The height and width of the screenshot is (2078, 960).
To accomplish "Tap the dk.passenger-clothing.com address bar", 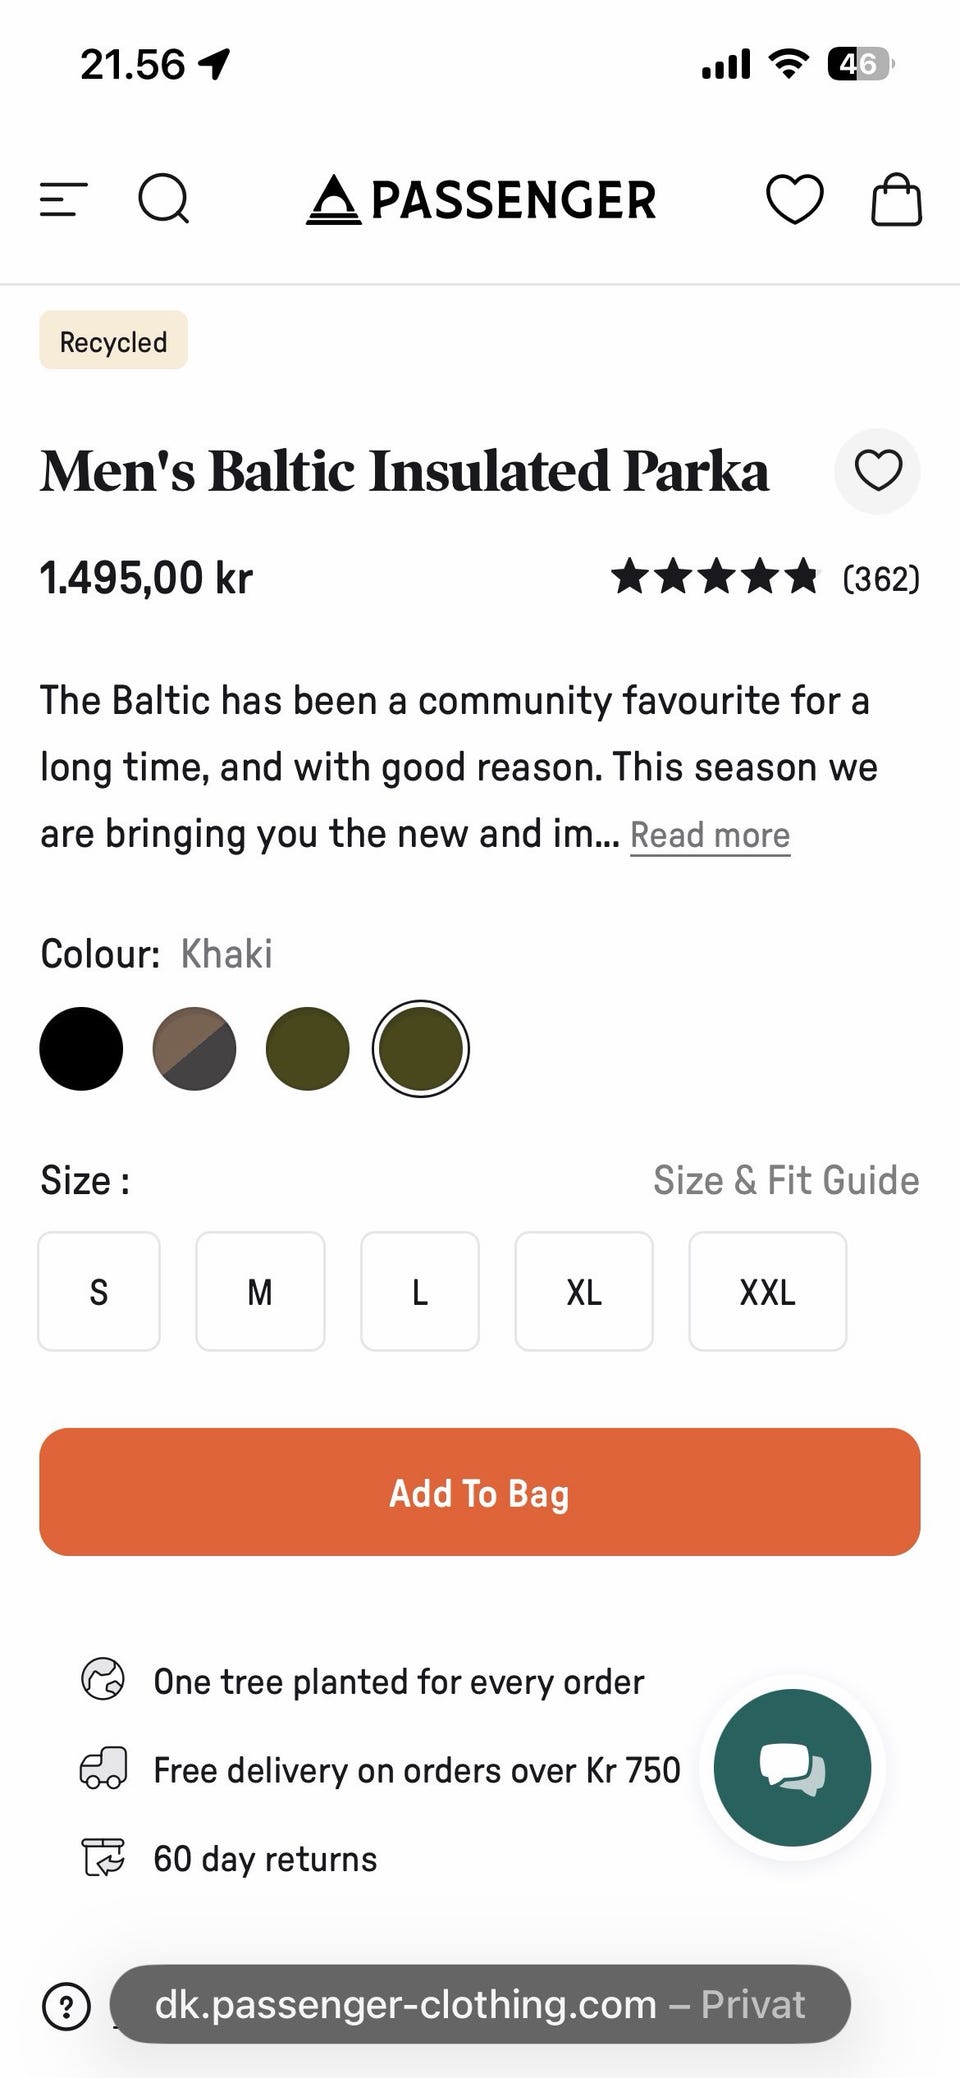I will [480, 2004].
